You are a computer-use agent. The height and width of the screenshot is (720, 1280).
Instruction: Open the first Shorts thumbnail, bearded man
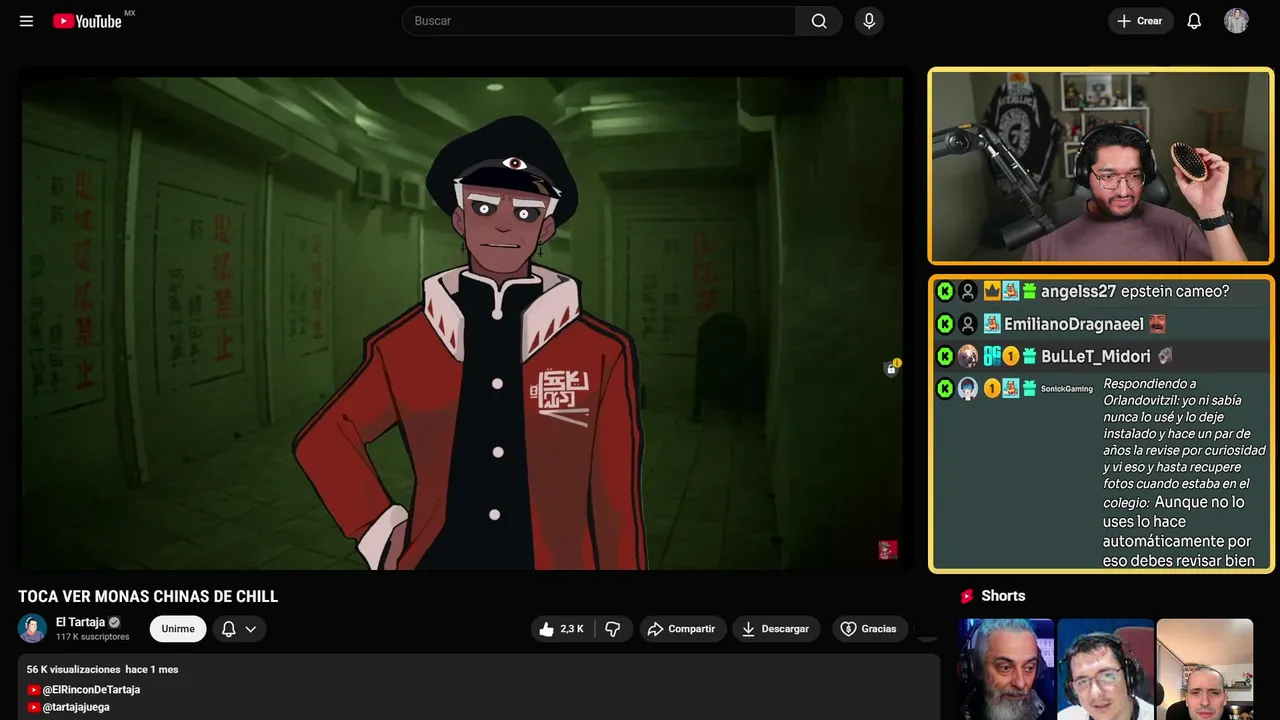(x=1006, y=669)
